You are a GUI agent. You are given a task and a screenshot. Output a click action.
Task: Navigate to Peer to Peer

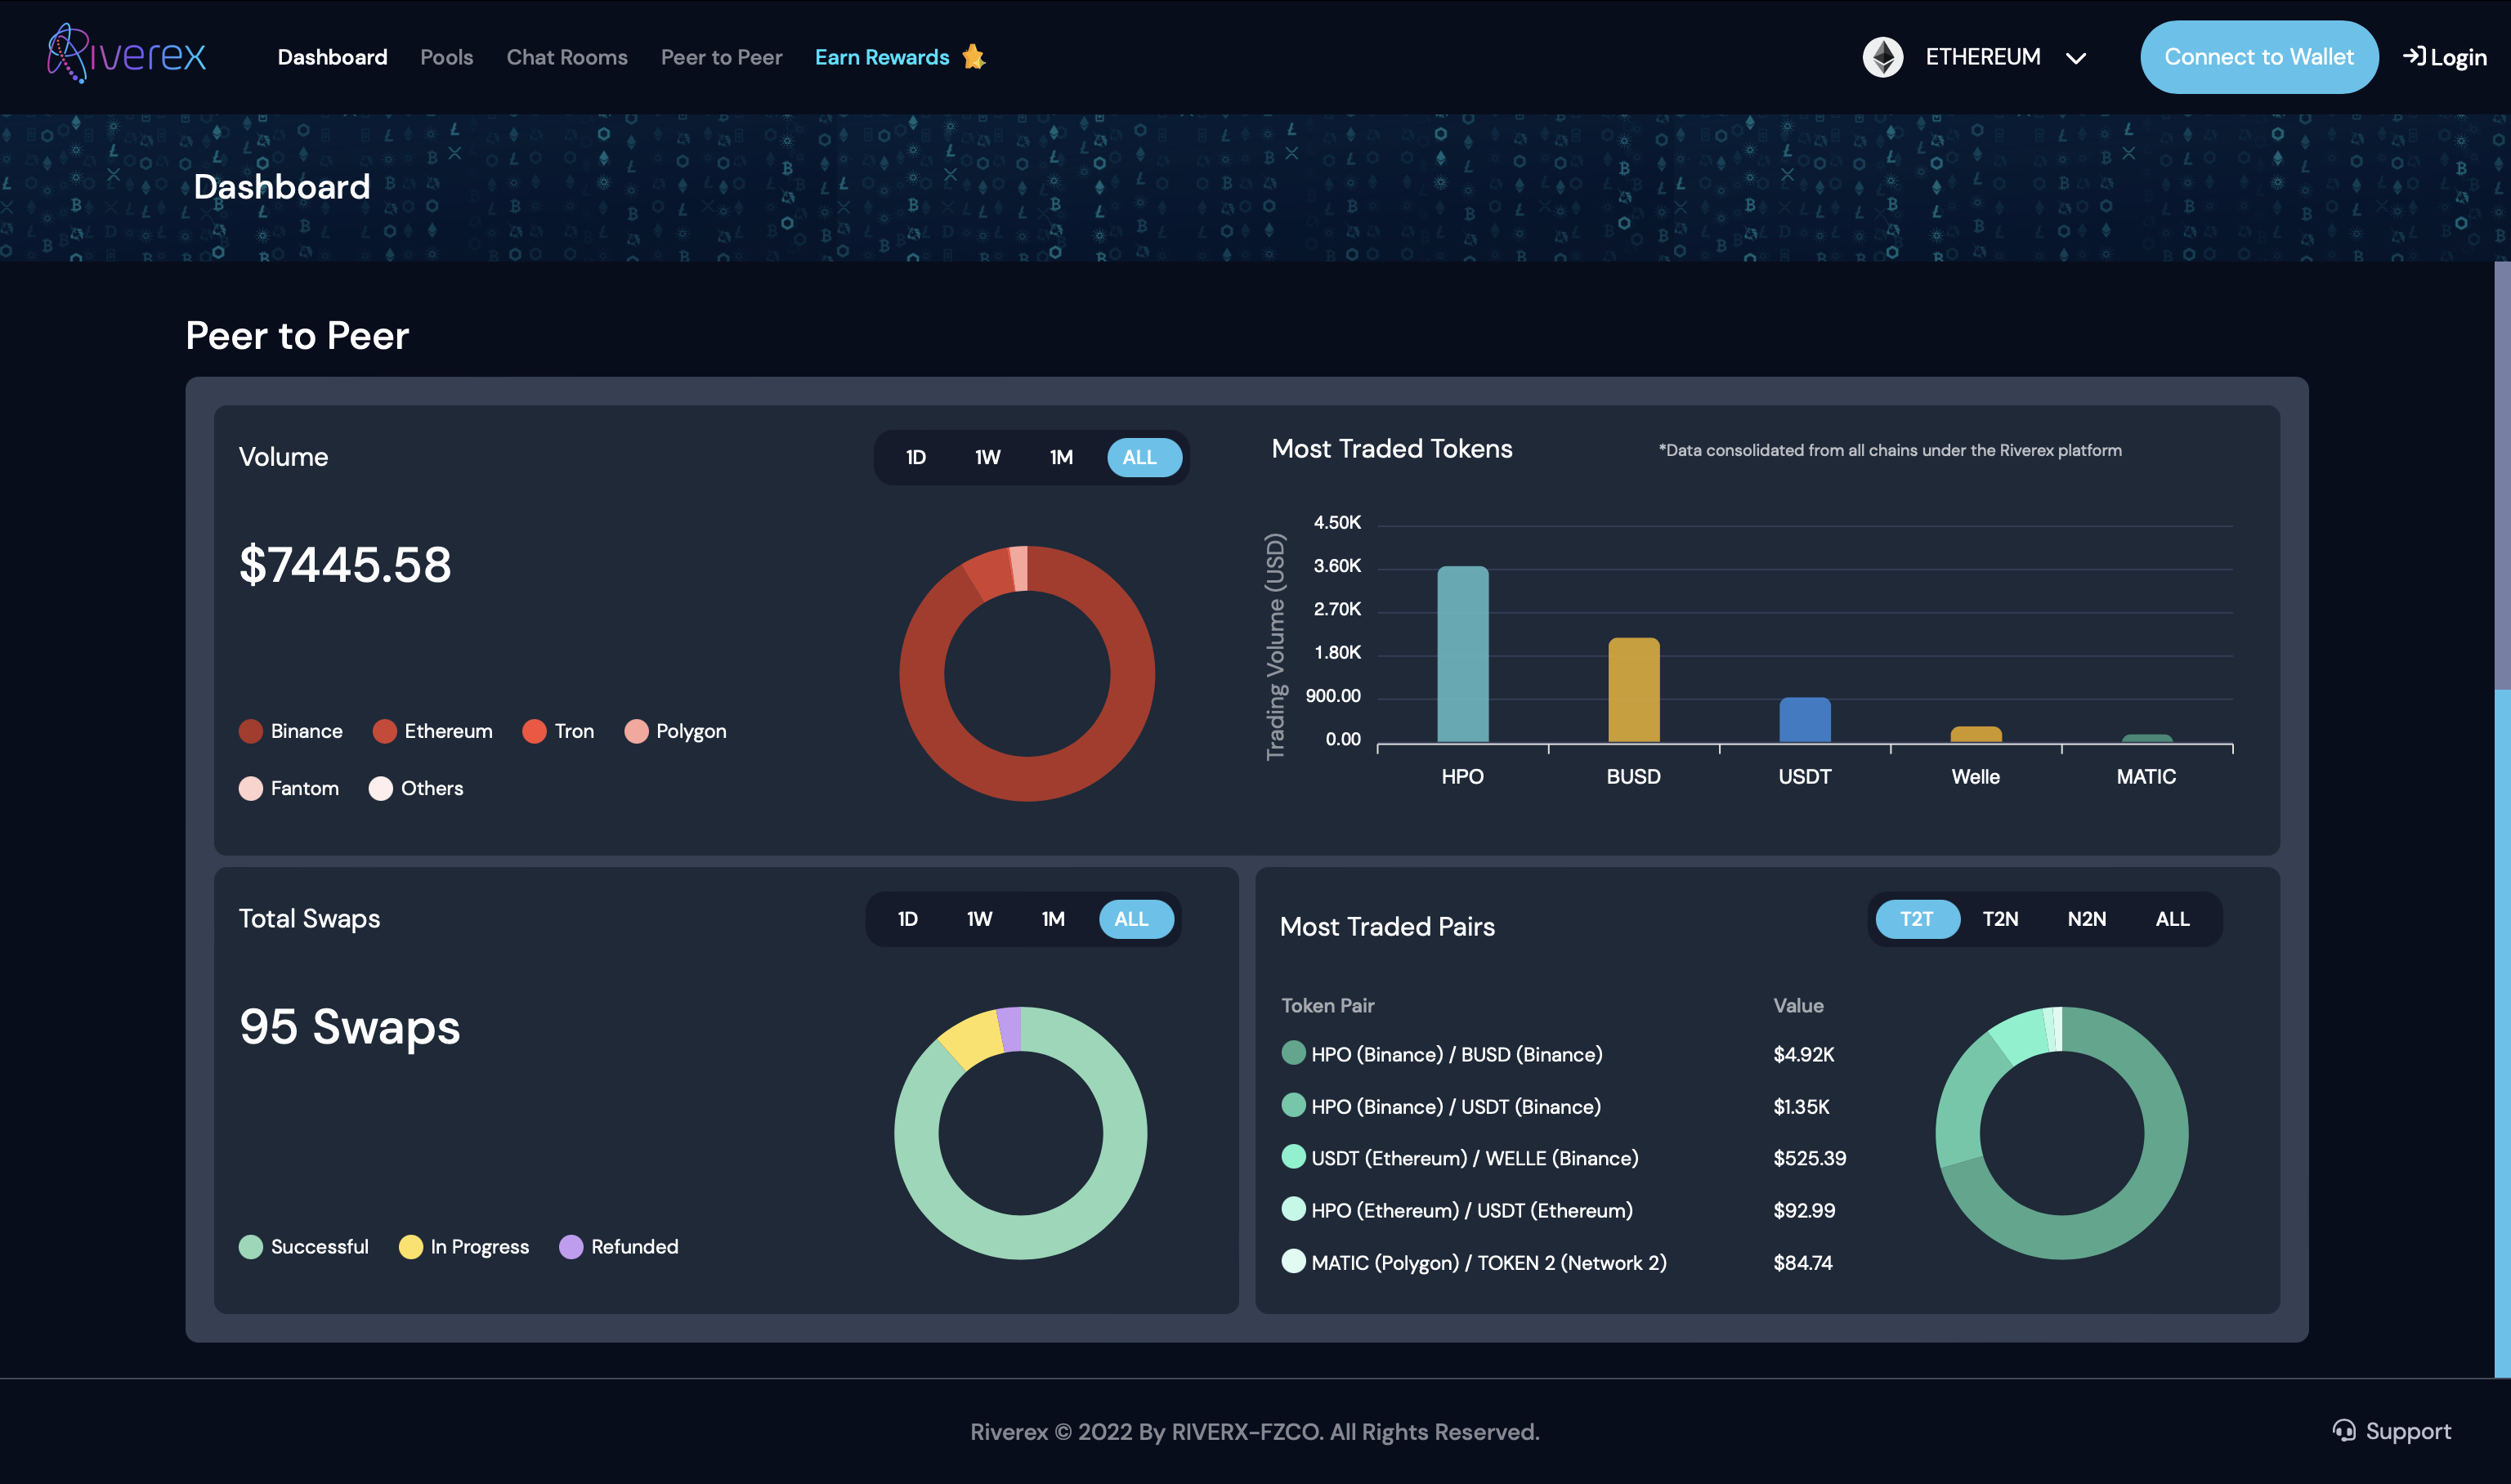coord(721,57)
